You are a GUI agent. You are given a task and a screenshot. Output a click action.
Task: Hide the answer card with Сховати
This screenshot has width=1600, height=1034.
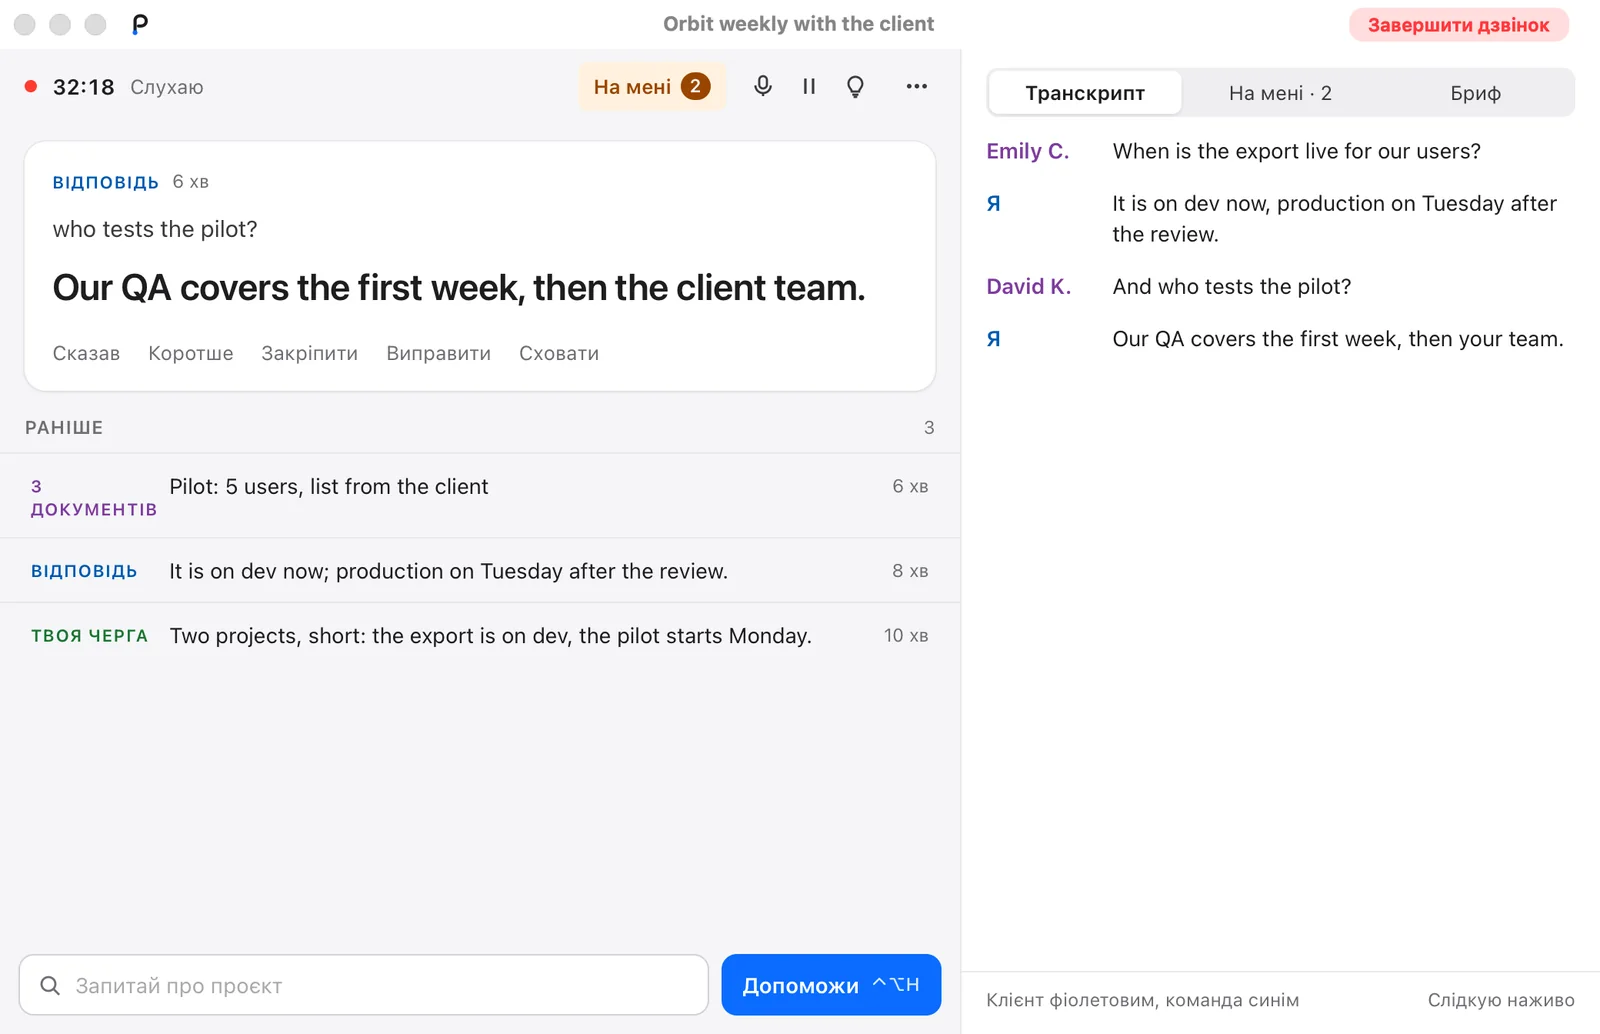559,353
